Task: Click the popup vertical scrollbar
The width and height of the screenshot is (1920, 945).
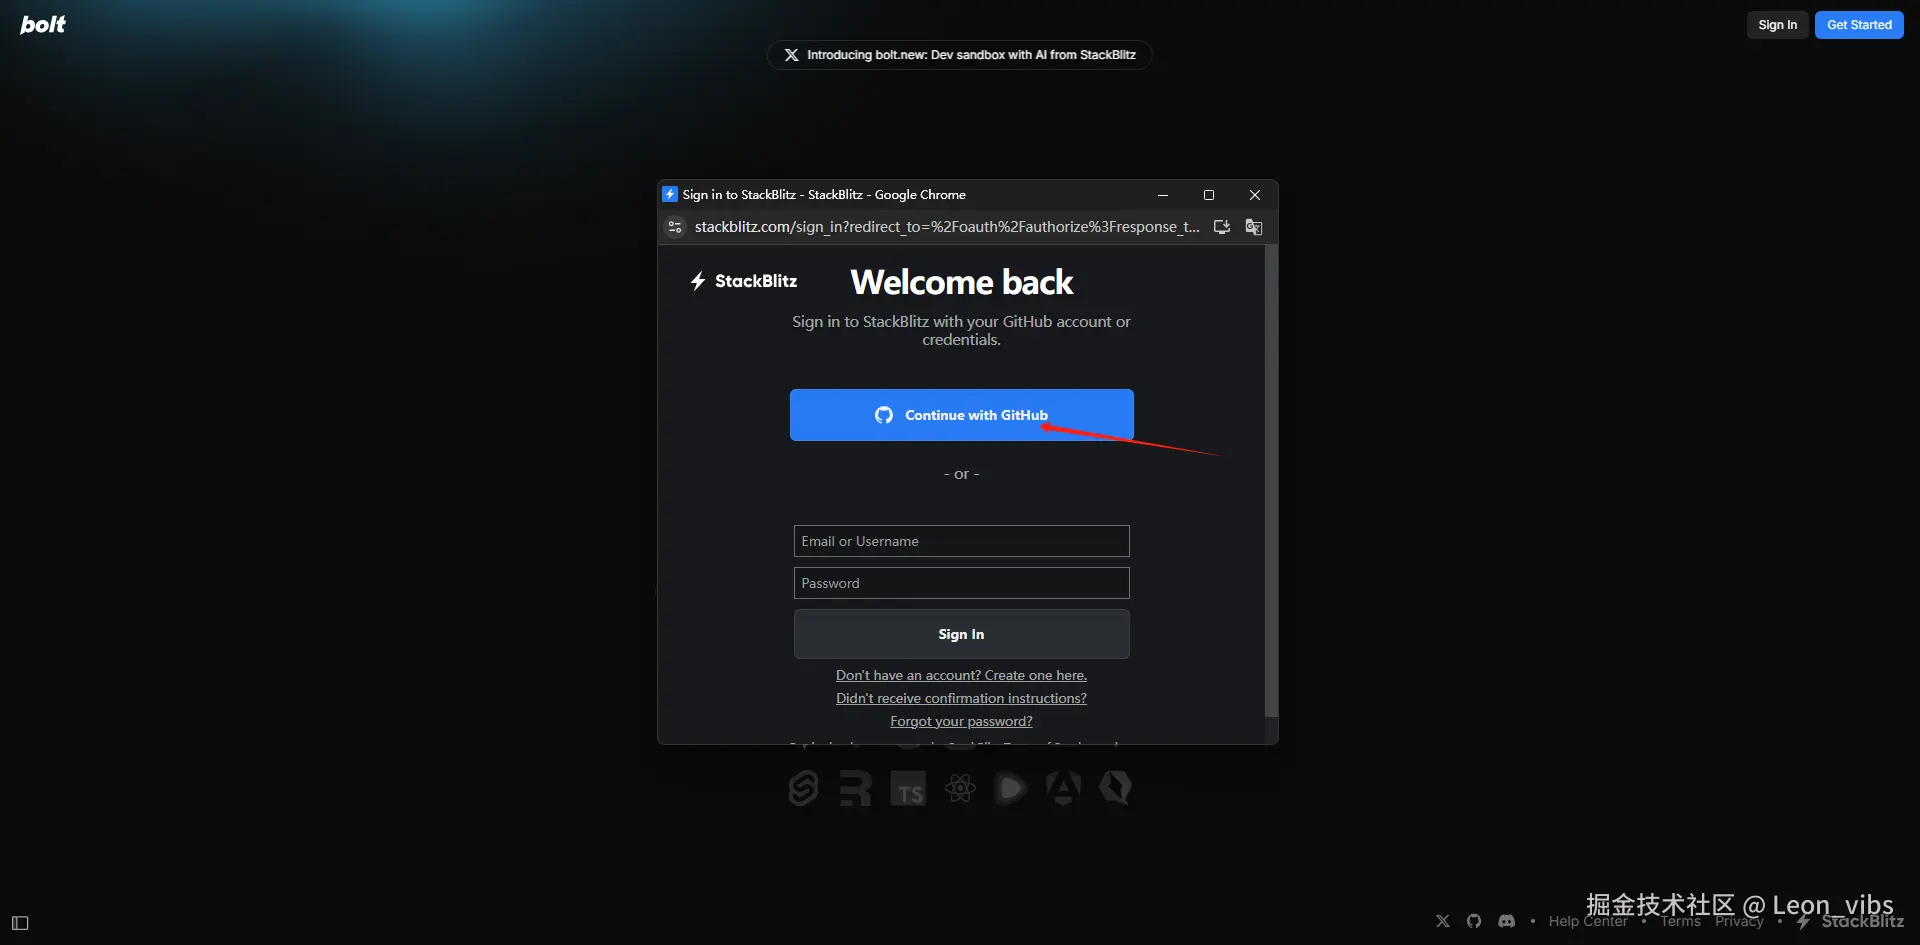Action: pos(1271,480)
